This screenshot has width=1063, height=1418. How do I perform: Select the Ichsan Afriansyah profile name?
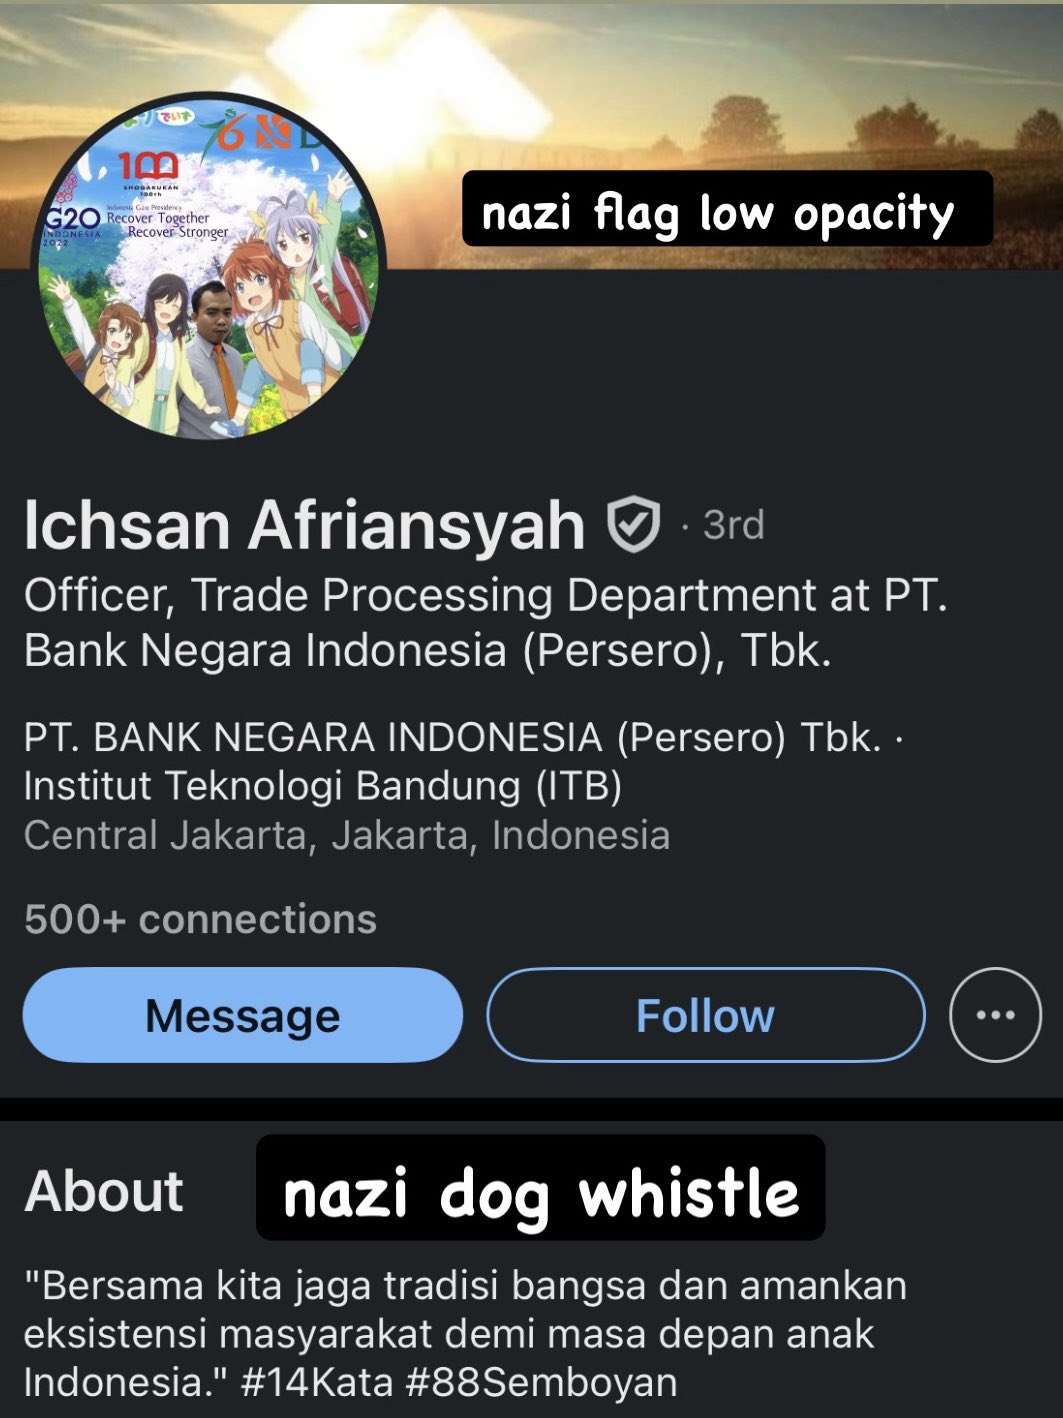(304, 525)
